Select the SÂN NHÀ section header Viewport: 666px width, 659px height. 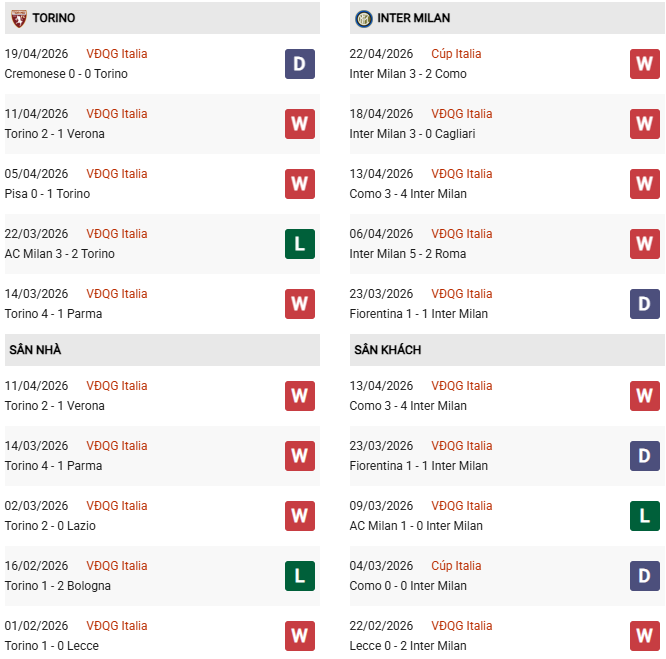[36, 350]
